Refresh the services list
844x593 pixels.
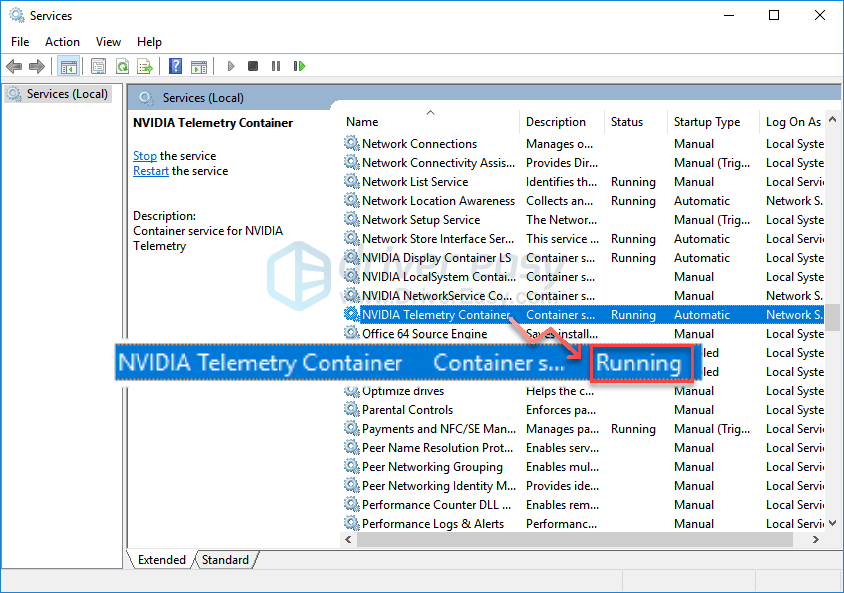click(x=121, y=66)
